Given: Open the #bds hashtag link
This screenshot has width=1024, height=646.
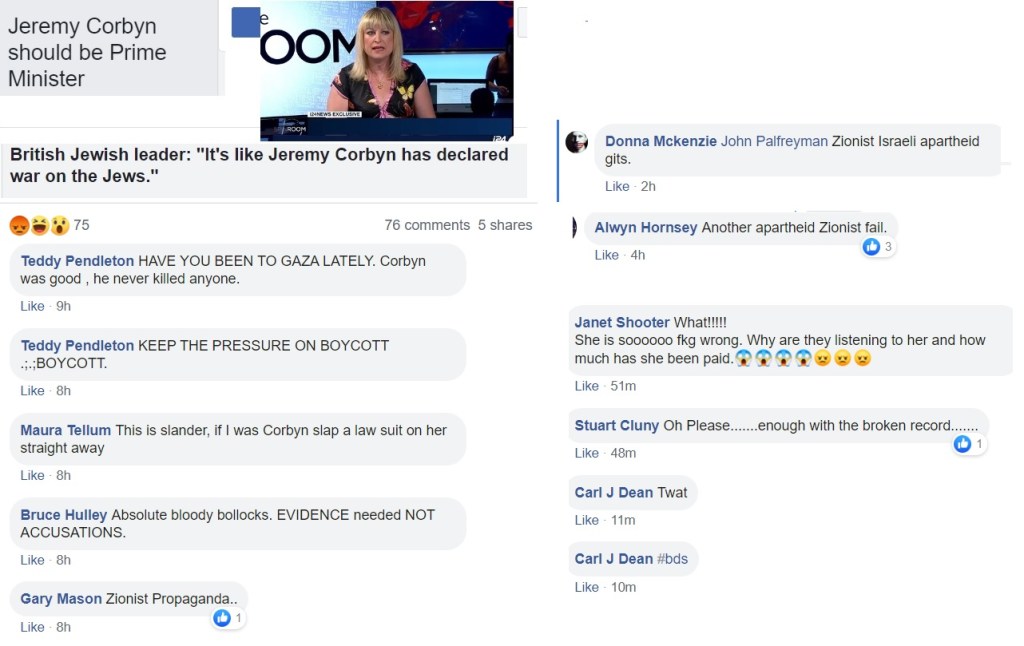Looking at the screenshot, I should [x=672, y=559].
